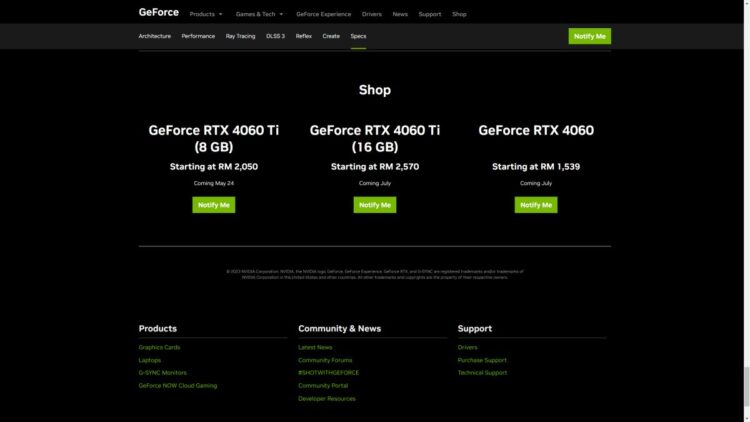This screenshot has width=750, height=422.
Task: Expand the Products dropdown menu
Action: click(x=206, y=14)
